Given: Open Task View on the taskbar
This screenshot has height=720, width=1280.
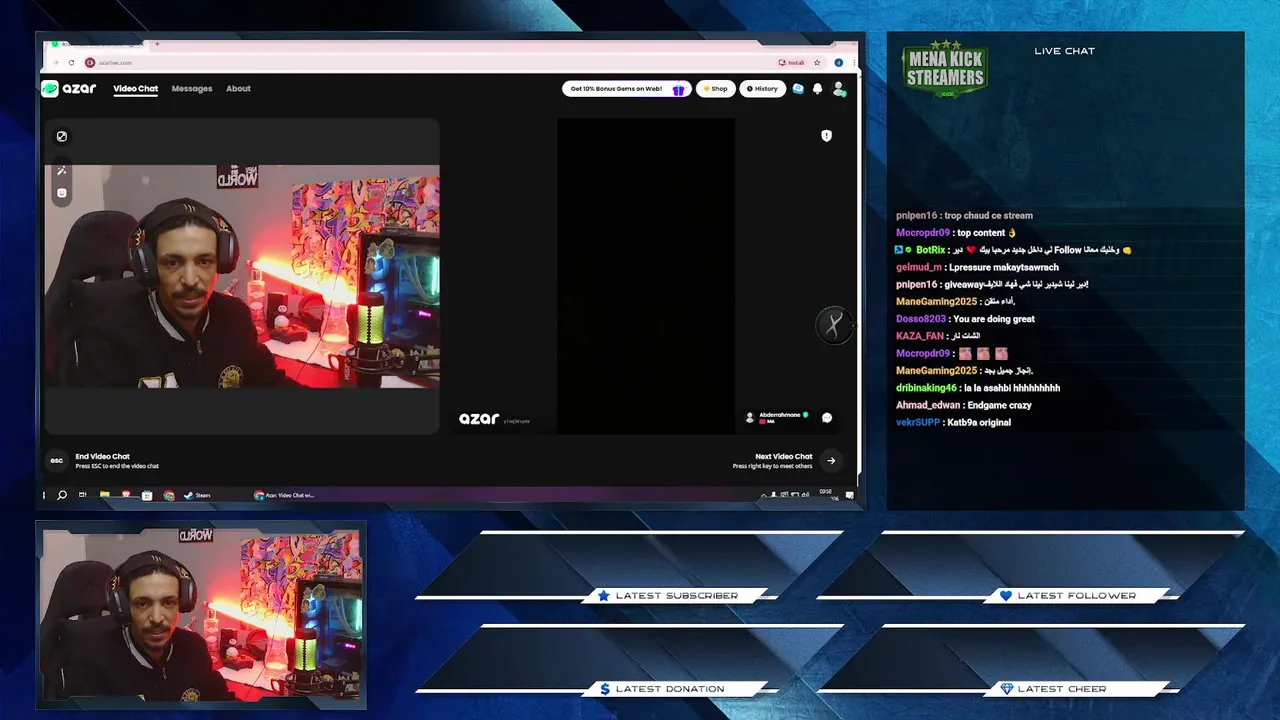Looking at the screenshot, I should 83,495.
